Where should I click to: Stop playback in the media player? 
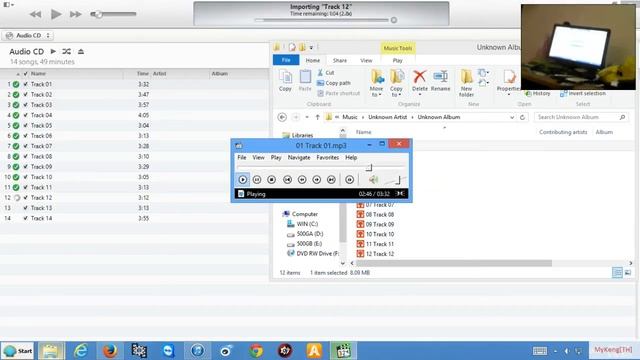pos(271,180)
